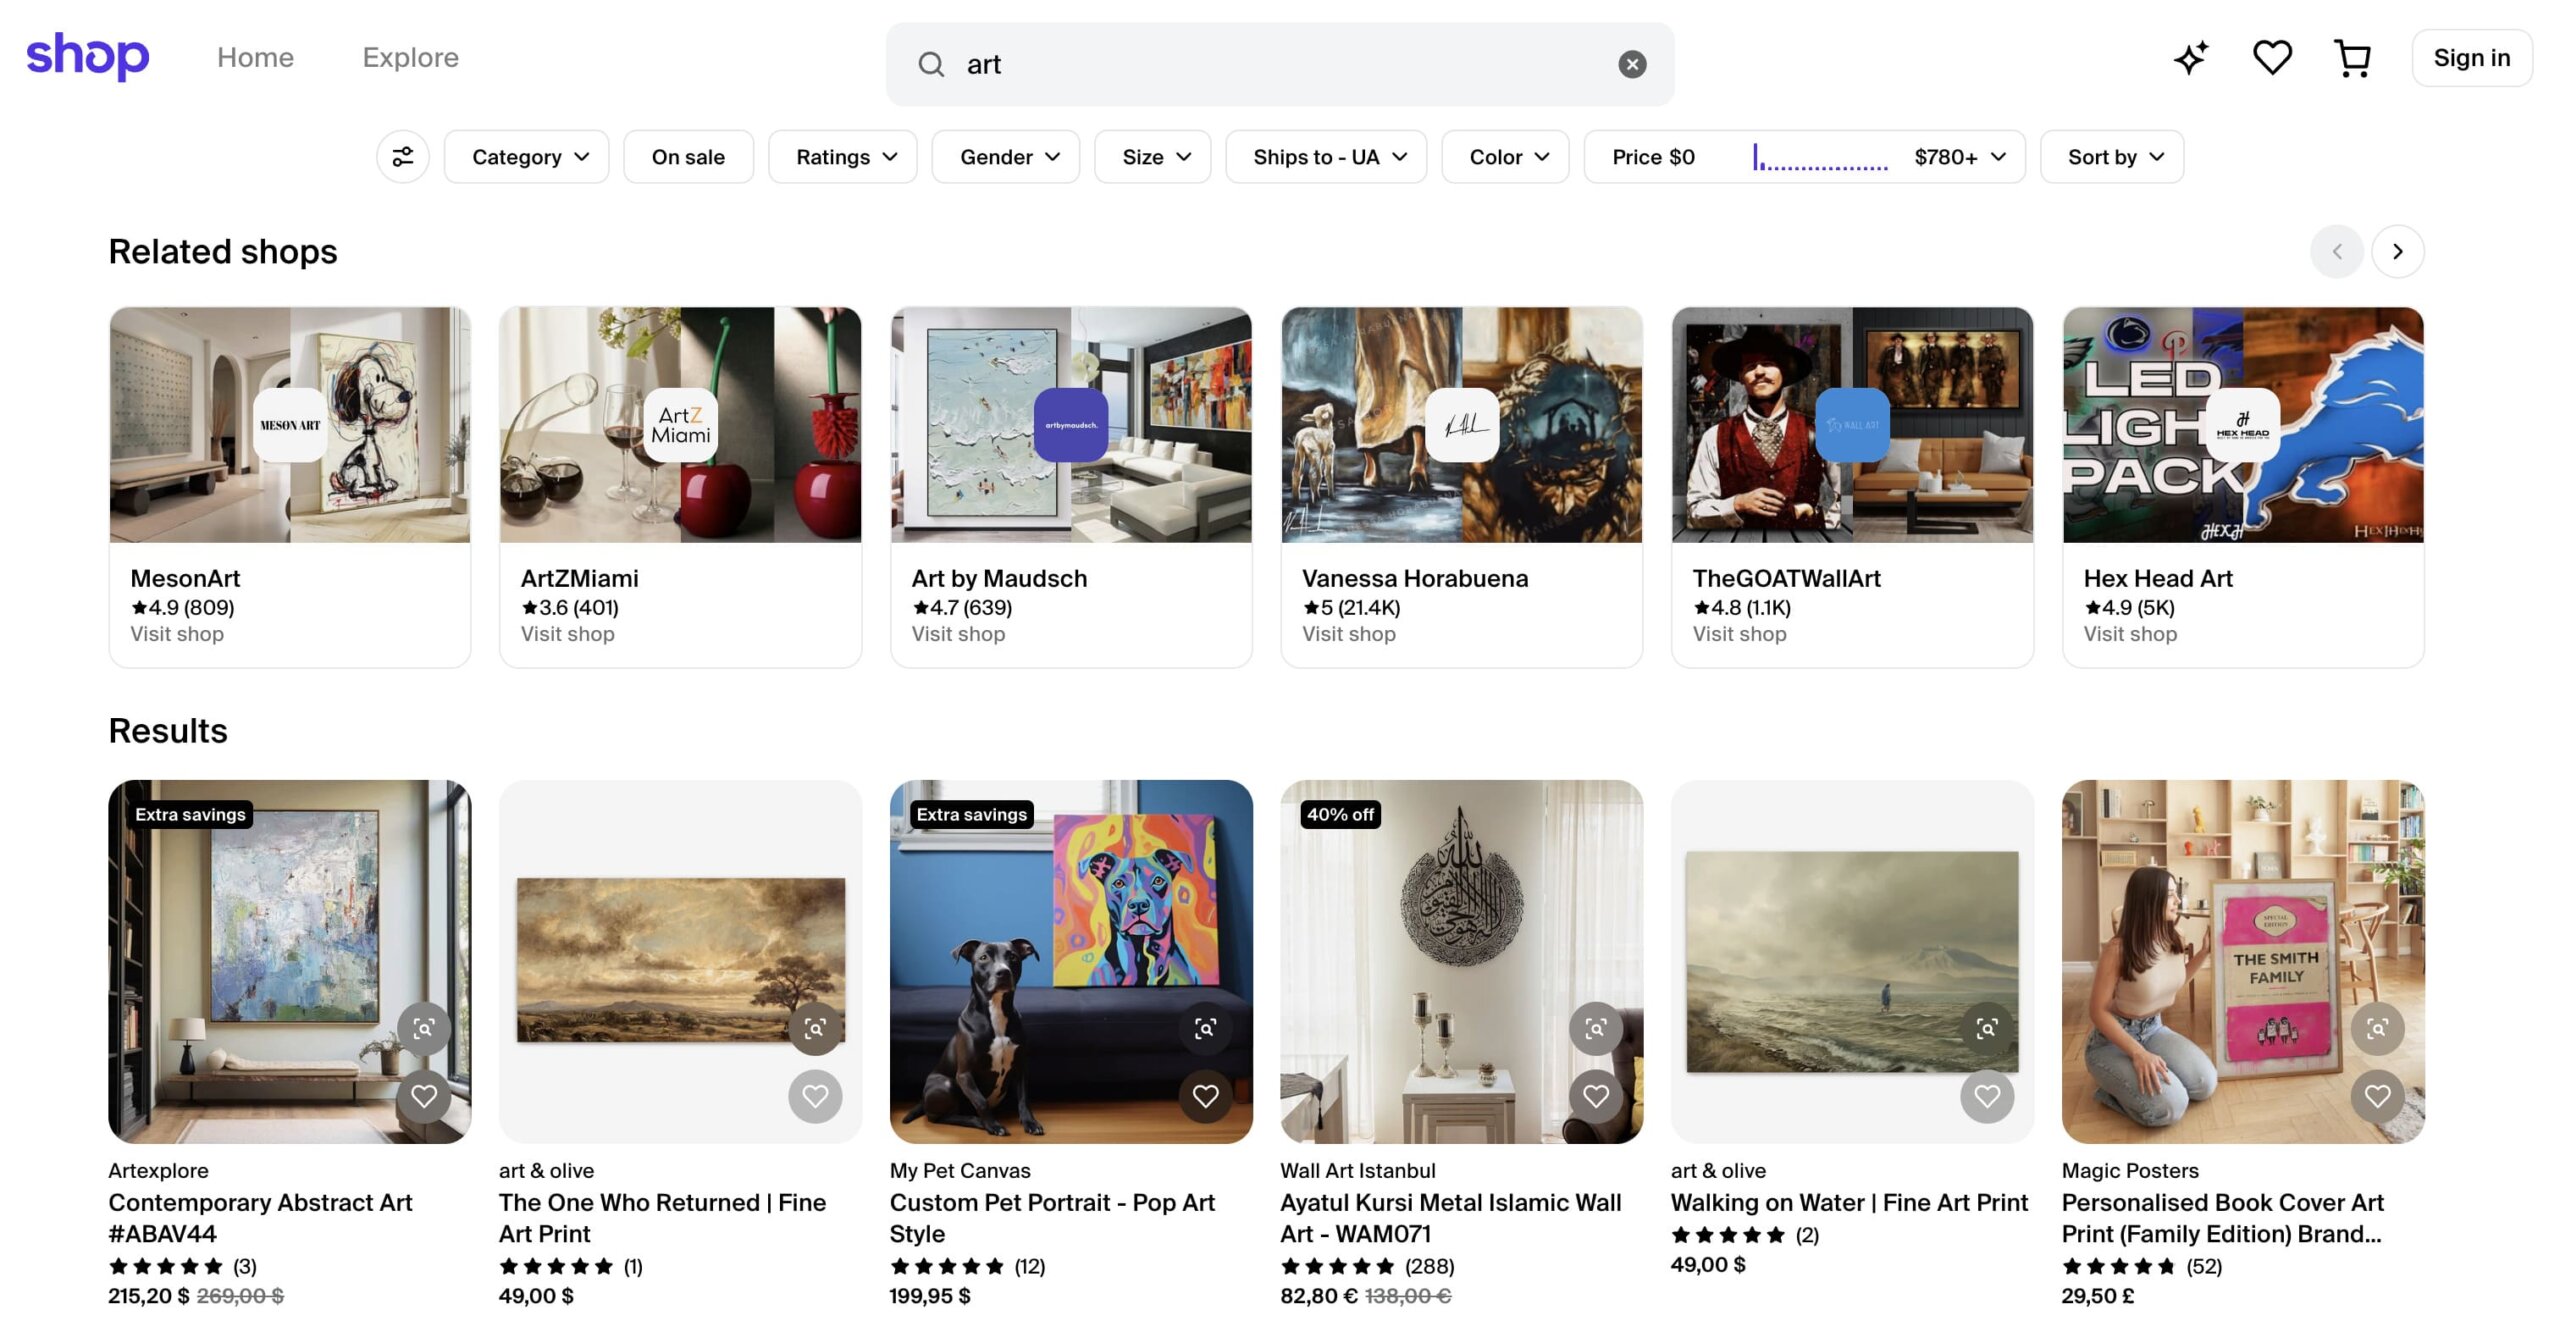
Task: Open the Vanessa Horabuena shop image
Action: 1462,425
